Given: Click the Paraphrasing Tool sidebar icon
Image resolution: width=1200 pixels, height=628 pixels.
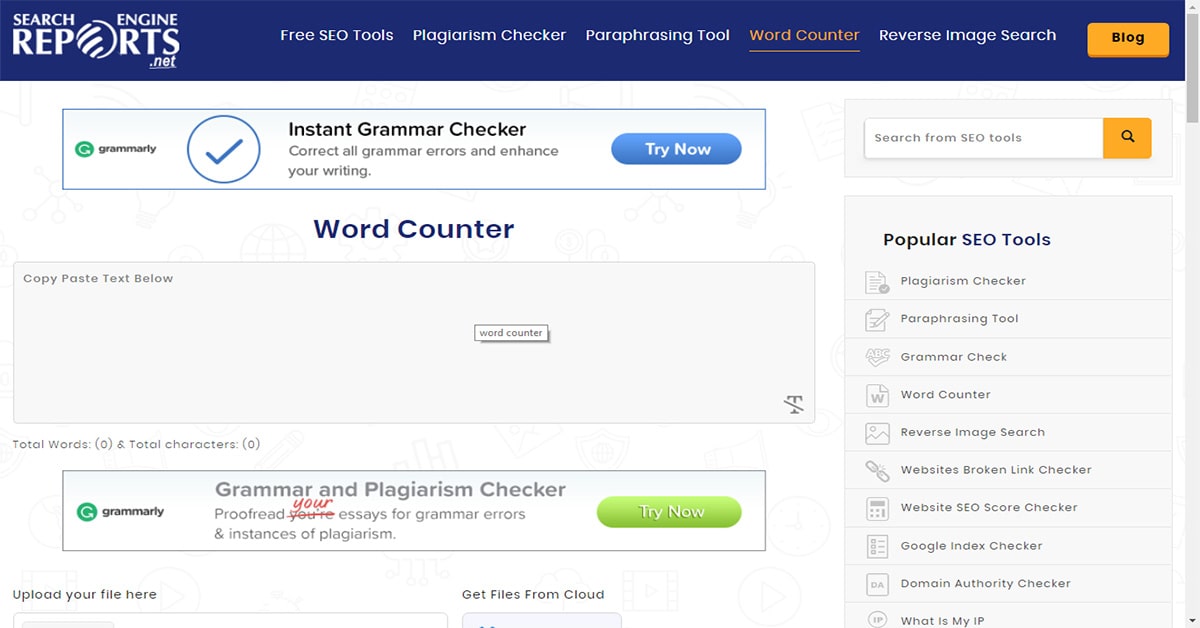Looking at the screenshot, I should pyautogui.click(x=877, y=319).
